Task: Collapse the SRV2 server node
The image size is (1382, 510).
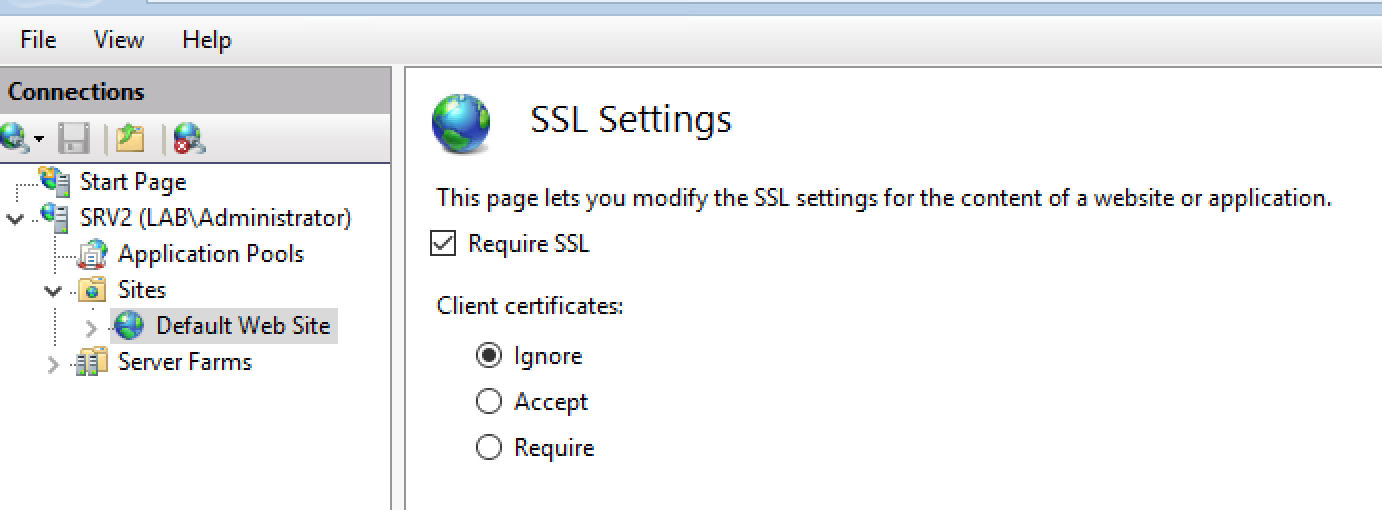Action: 14,218
